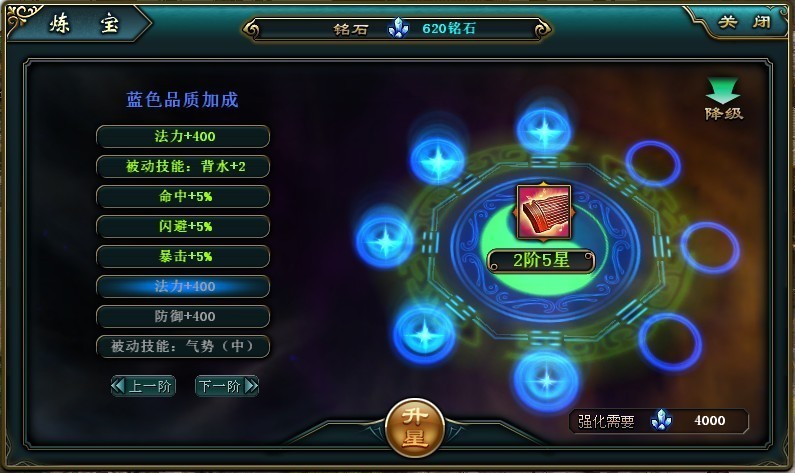Select the lit star orb at far left
795x473 pixels.
(x=384, y=240)
